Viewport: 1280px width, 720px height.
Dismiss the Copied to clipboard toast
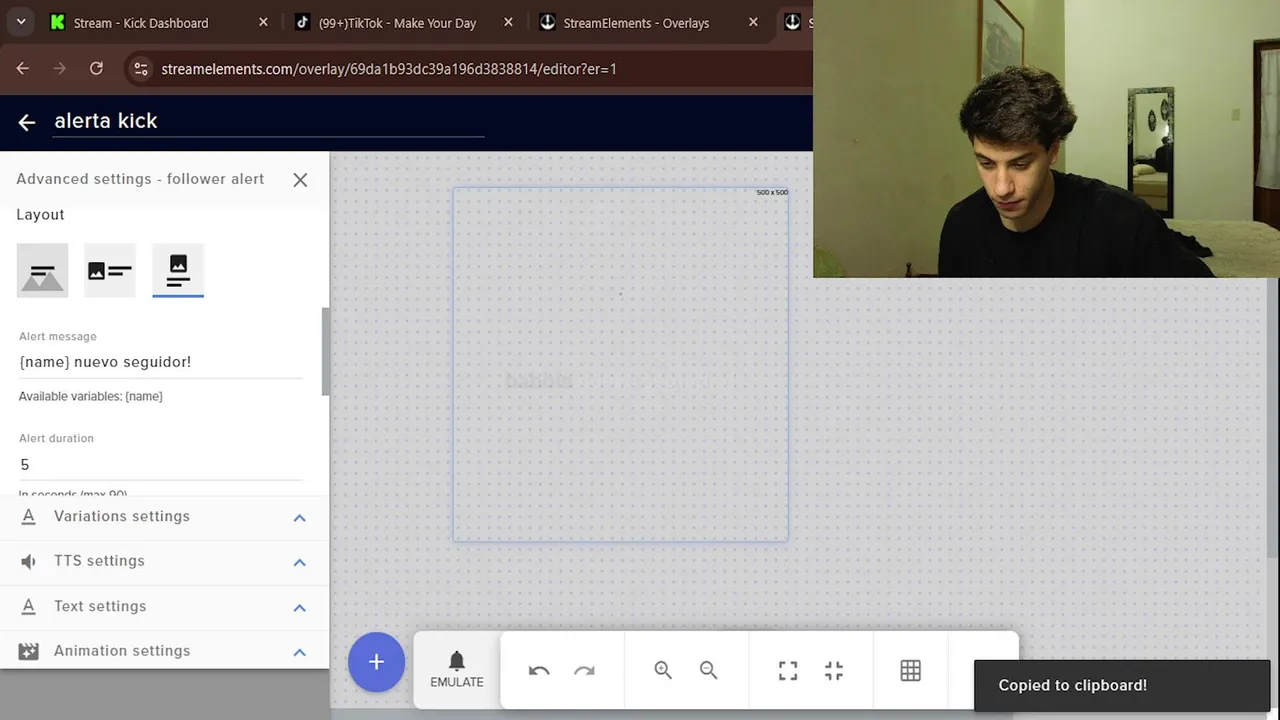1122,685
